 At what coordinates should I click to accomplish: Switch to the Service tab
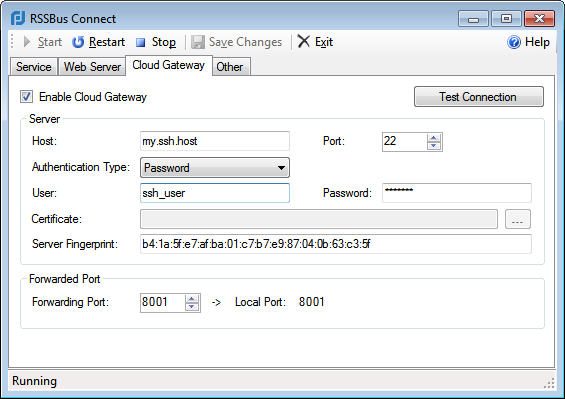click(34, 67)
